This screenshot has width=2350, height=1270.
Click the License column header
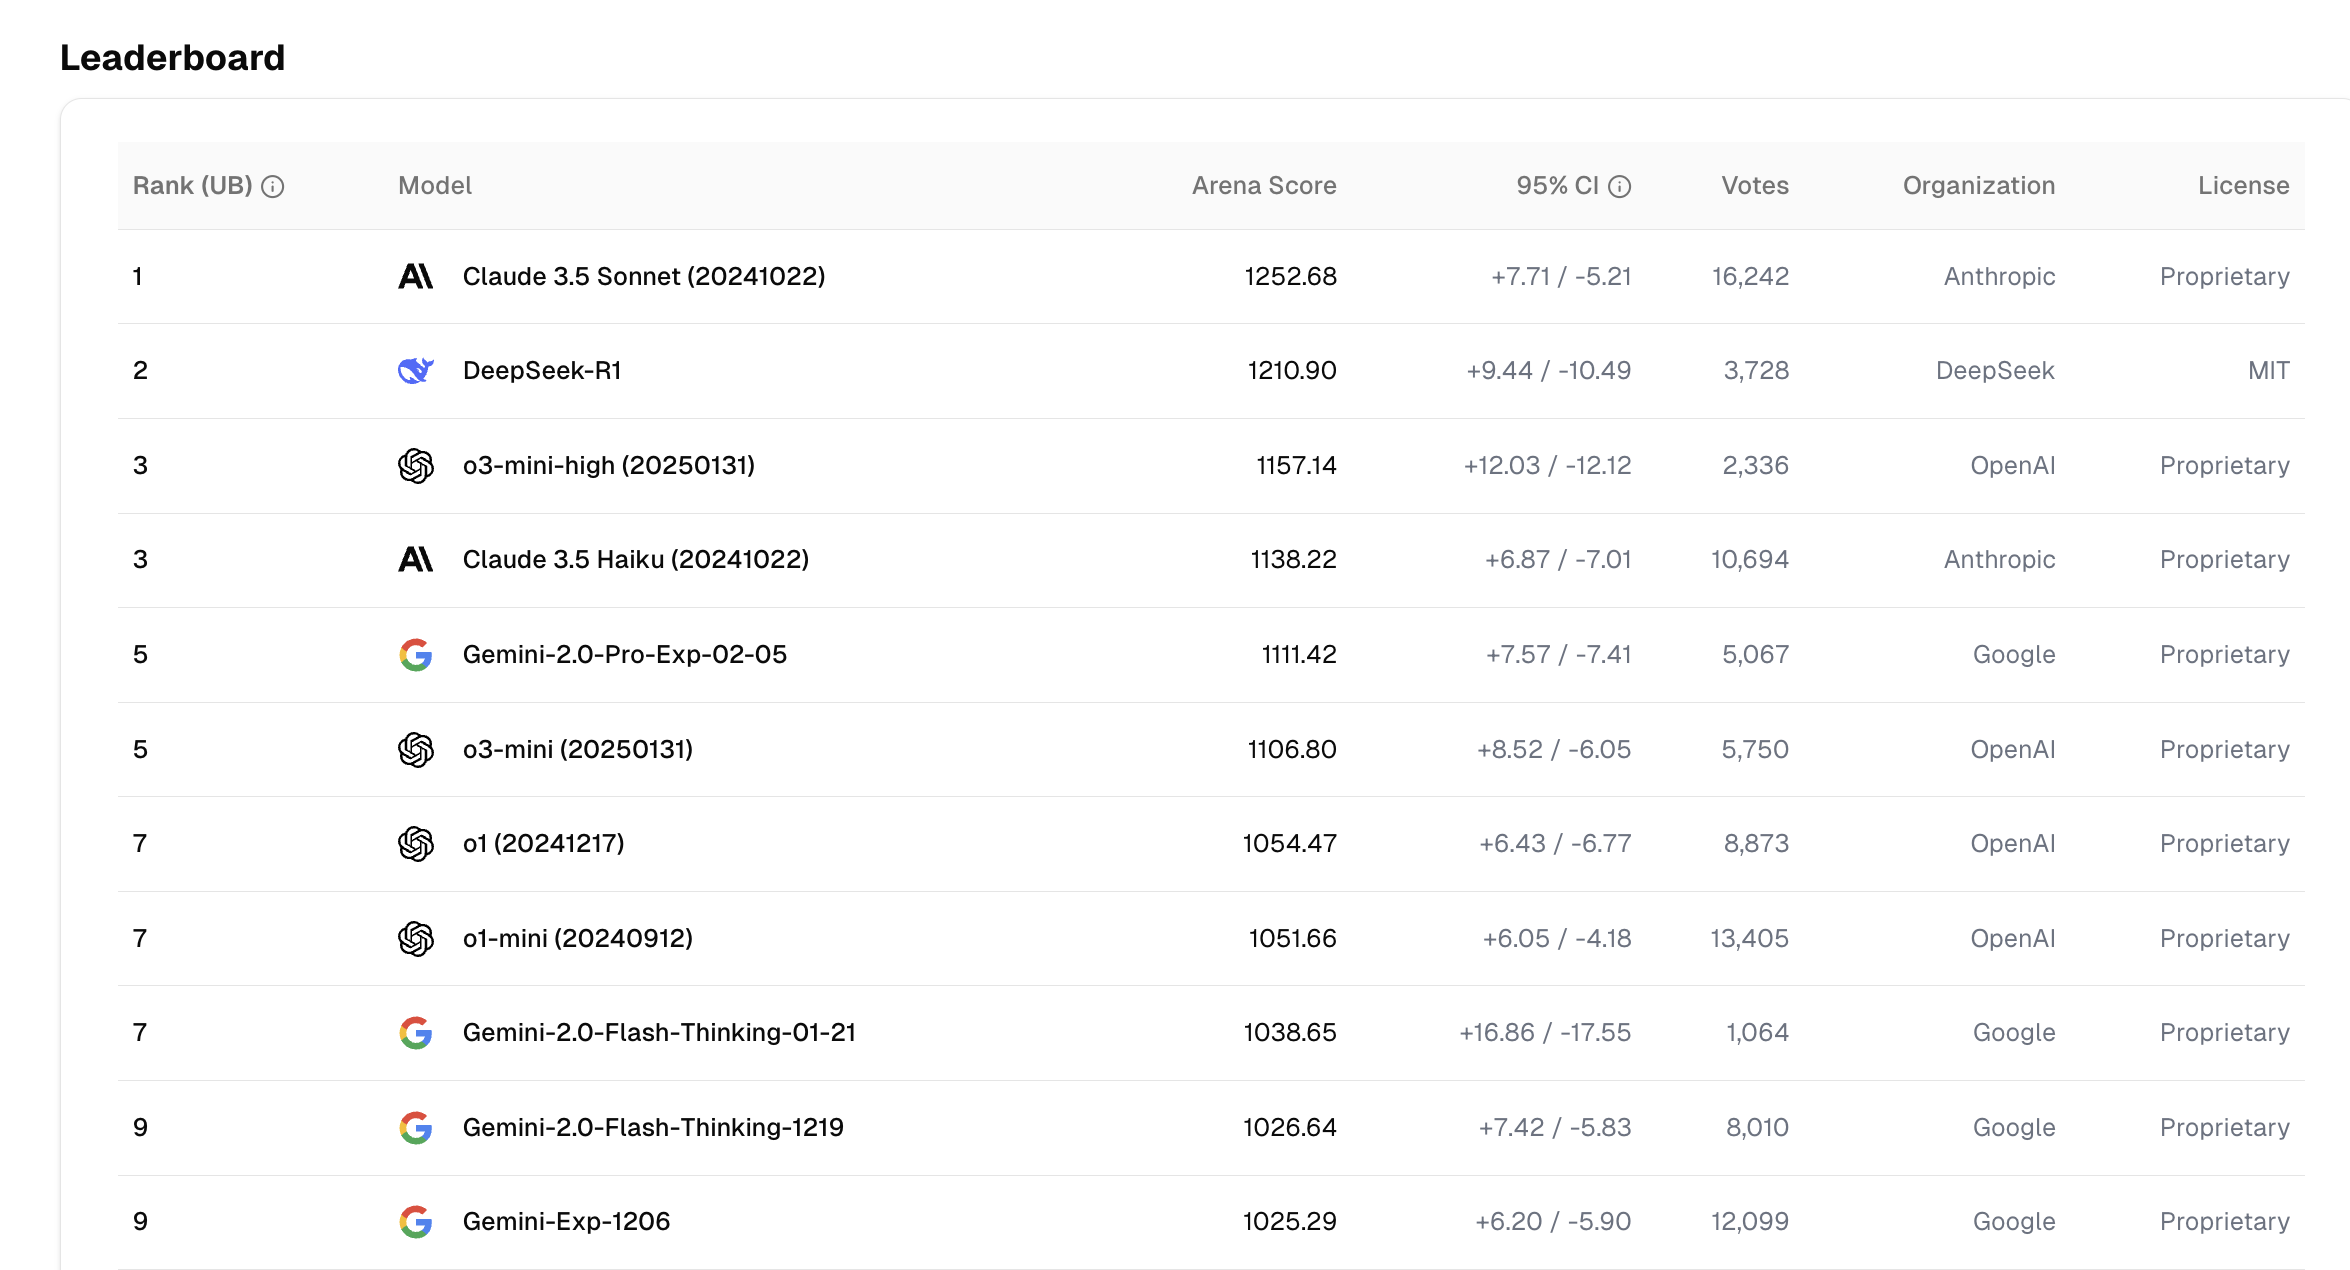point(2243,186)
